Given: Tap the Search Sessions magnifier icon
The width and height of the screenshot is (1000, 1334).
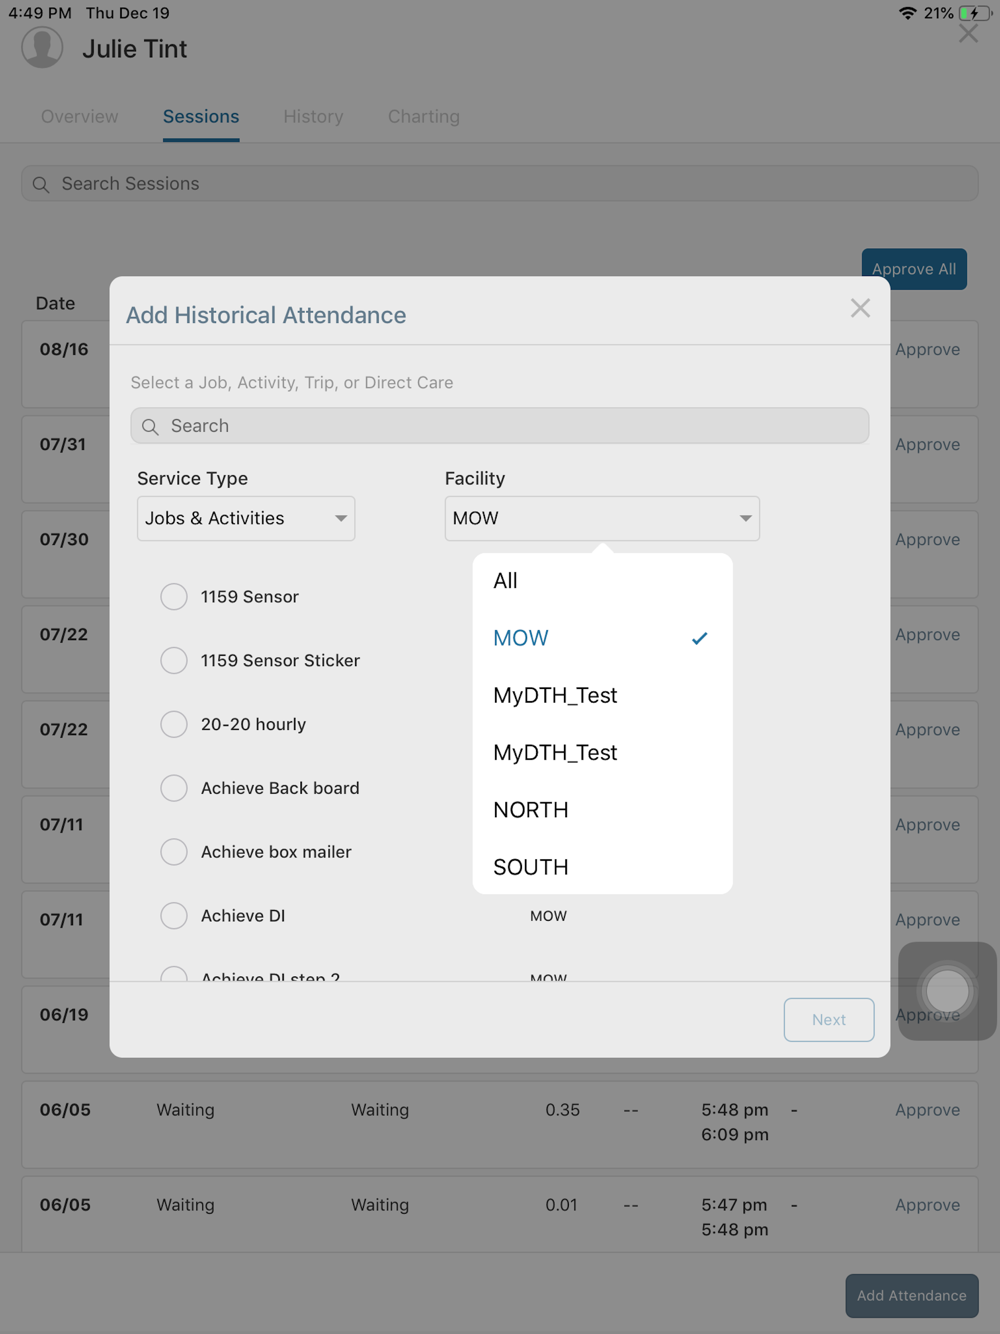Looking at the screenshot, I should click(x=41, y=185).
